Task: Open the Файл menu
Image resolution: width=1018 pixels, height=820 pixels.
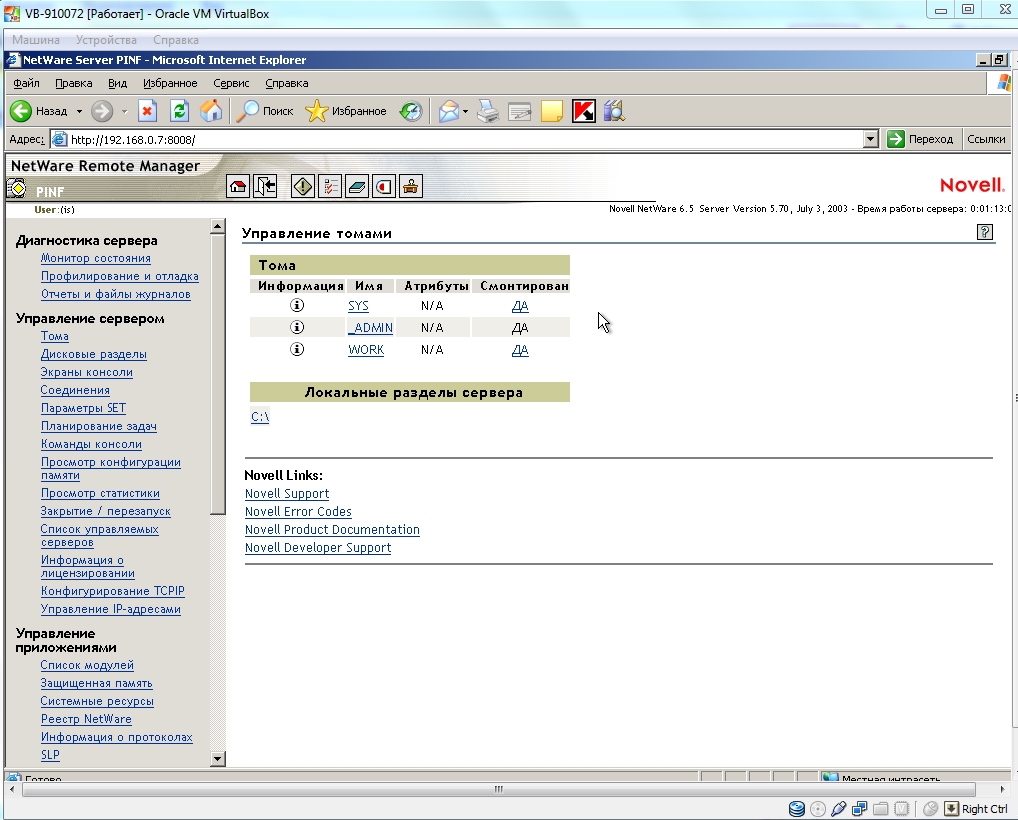Action: [27, 83]
